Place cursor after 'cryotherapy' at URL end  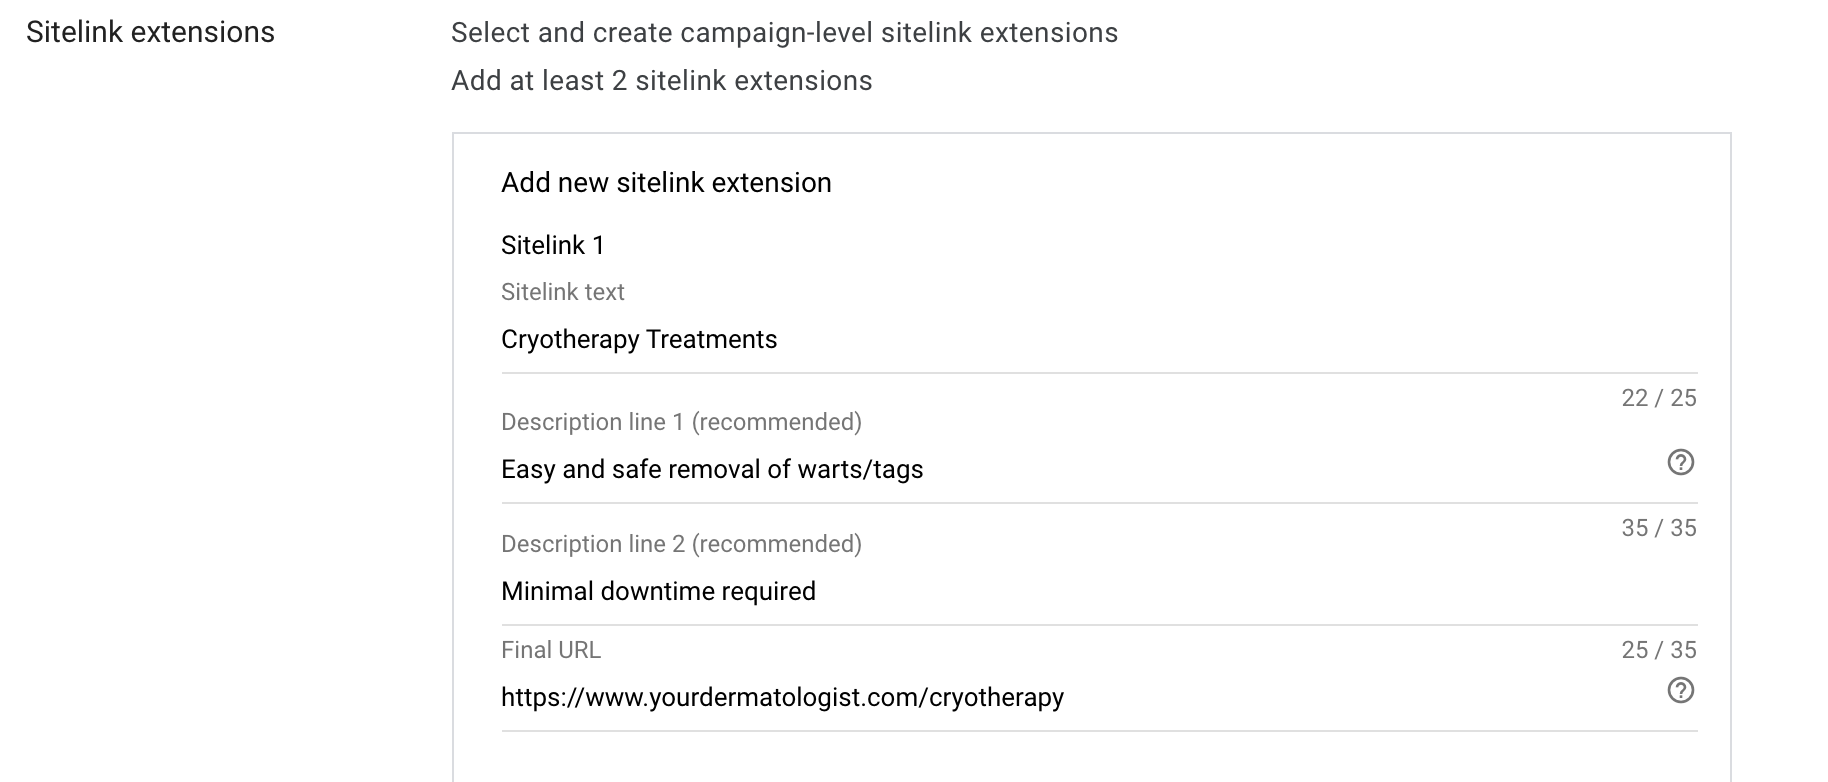click(1064, 697)
